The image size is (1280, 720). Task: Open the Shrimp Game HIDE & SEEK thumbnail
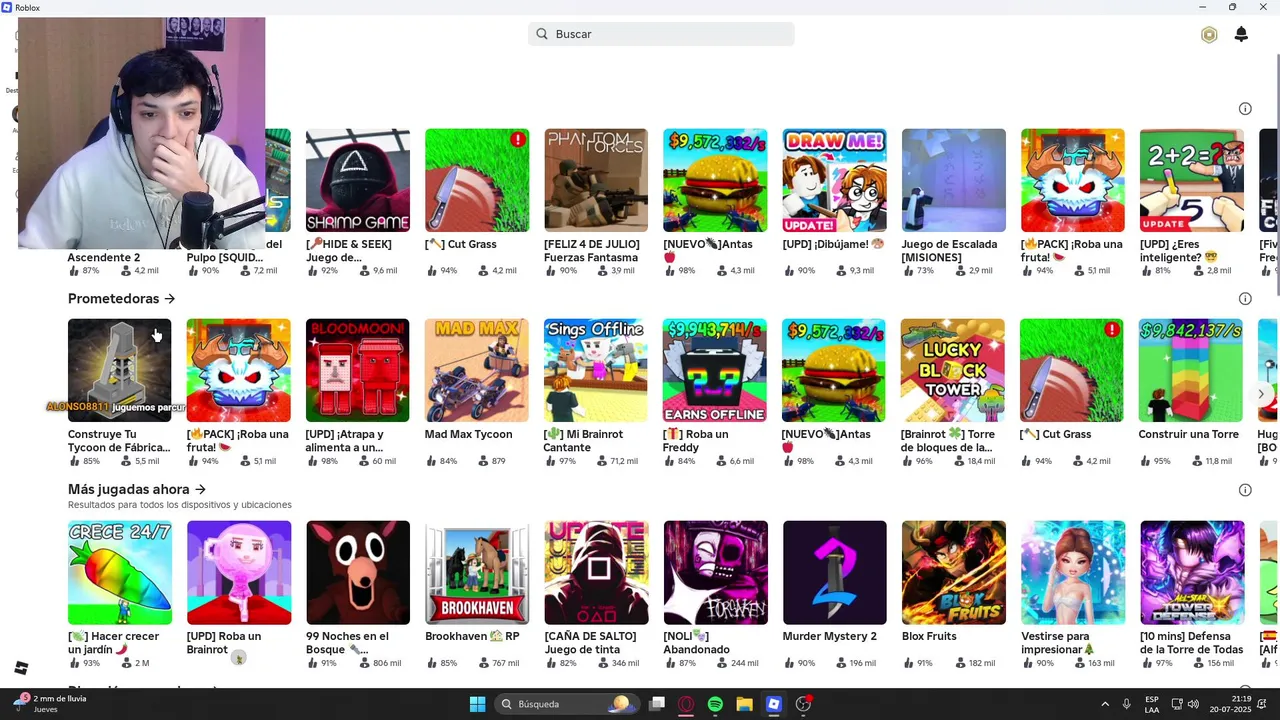pyautogui.click(x=358, y=180)
